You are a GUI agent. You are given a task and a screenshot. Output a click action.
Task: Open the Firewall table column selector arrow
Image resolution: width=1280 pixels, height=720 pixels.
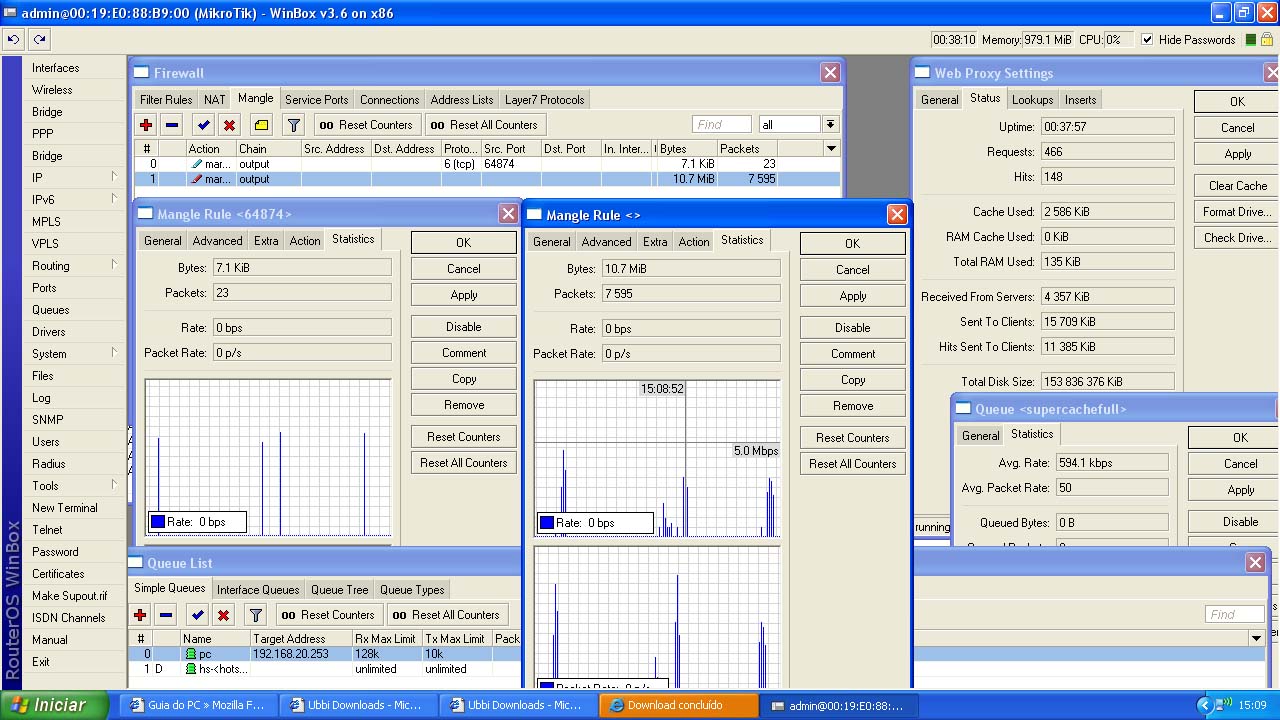point(830,149)
